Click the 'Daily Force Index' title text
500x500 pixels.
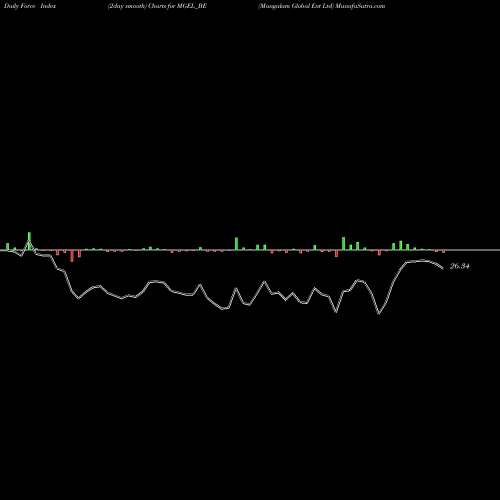tap(30, 6)
